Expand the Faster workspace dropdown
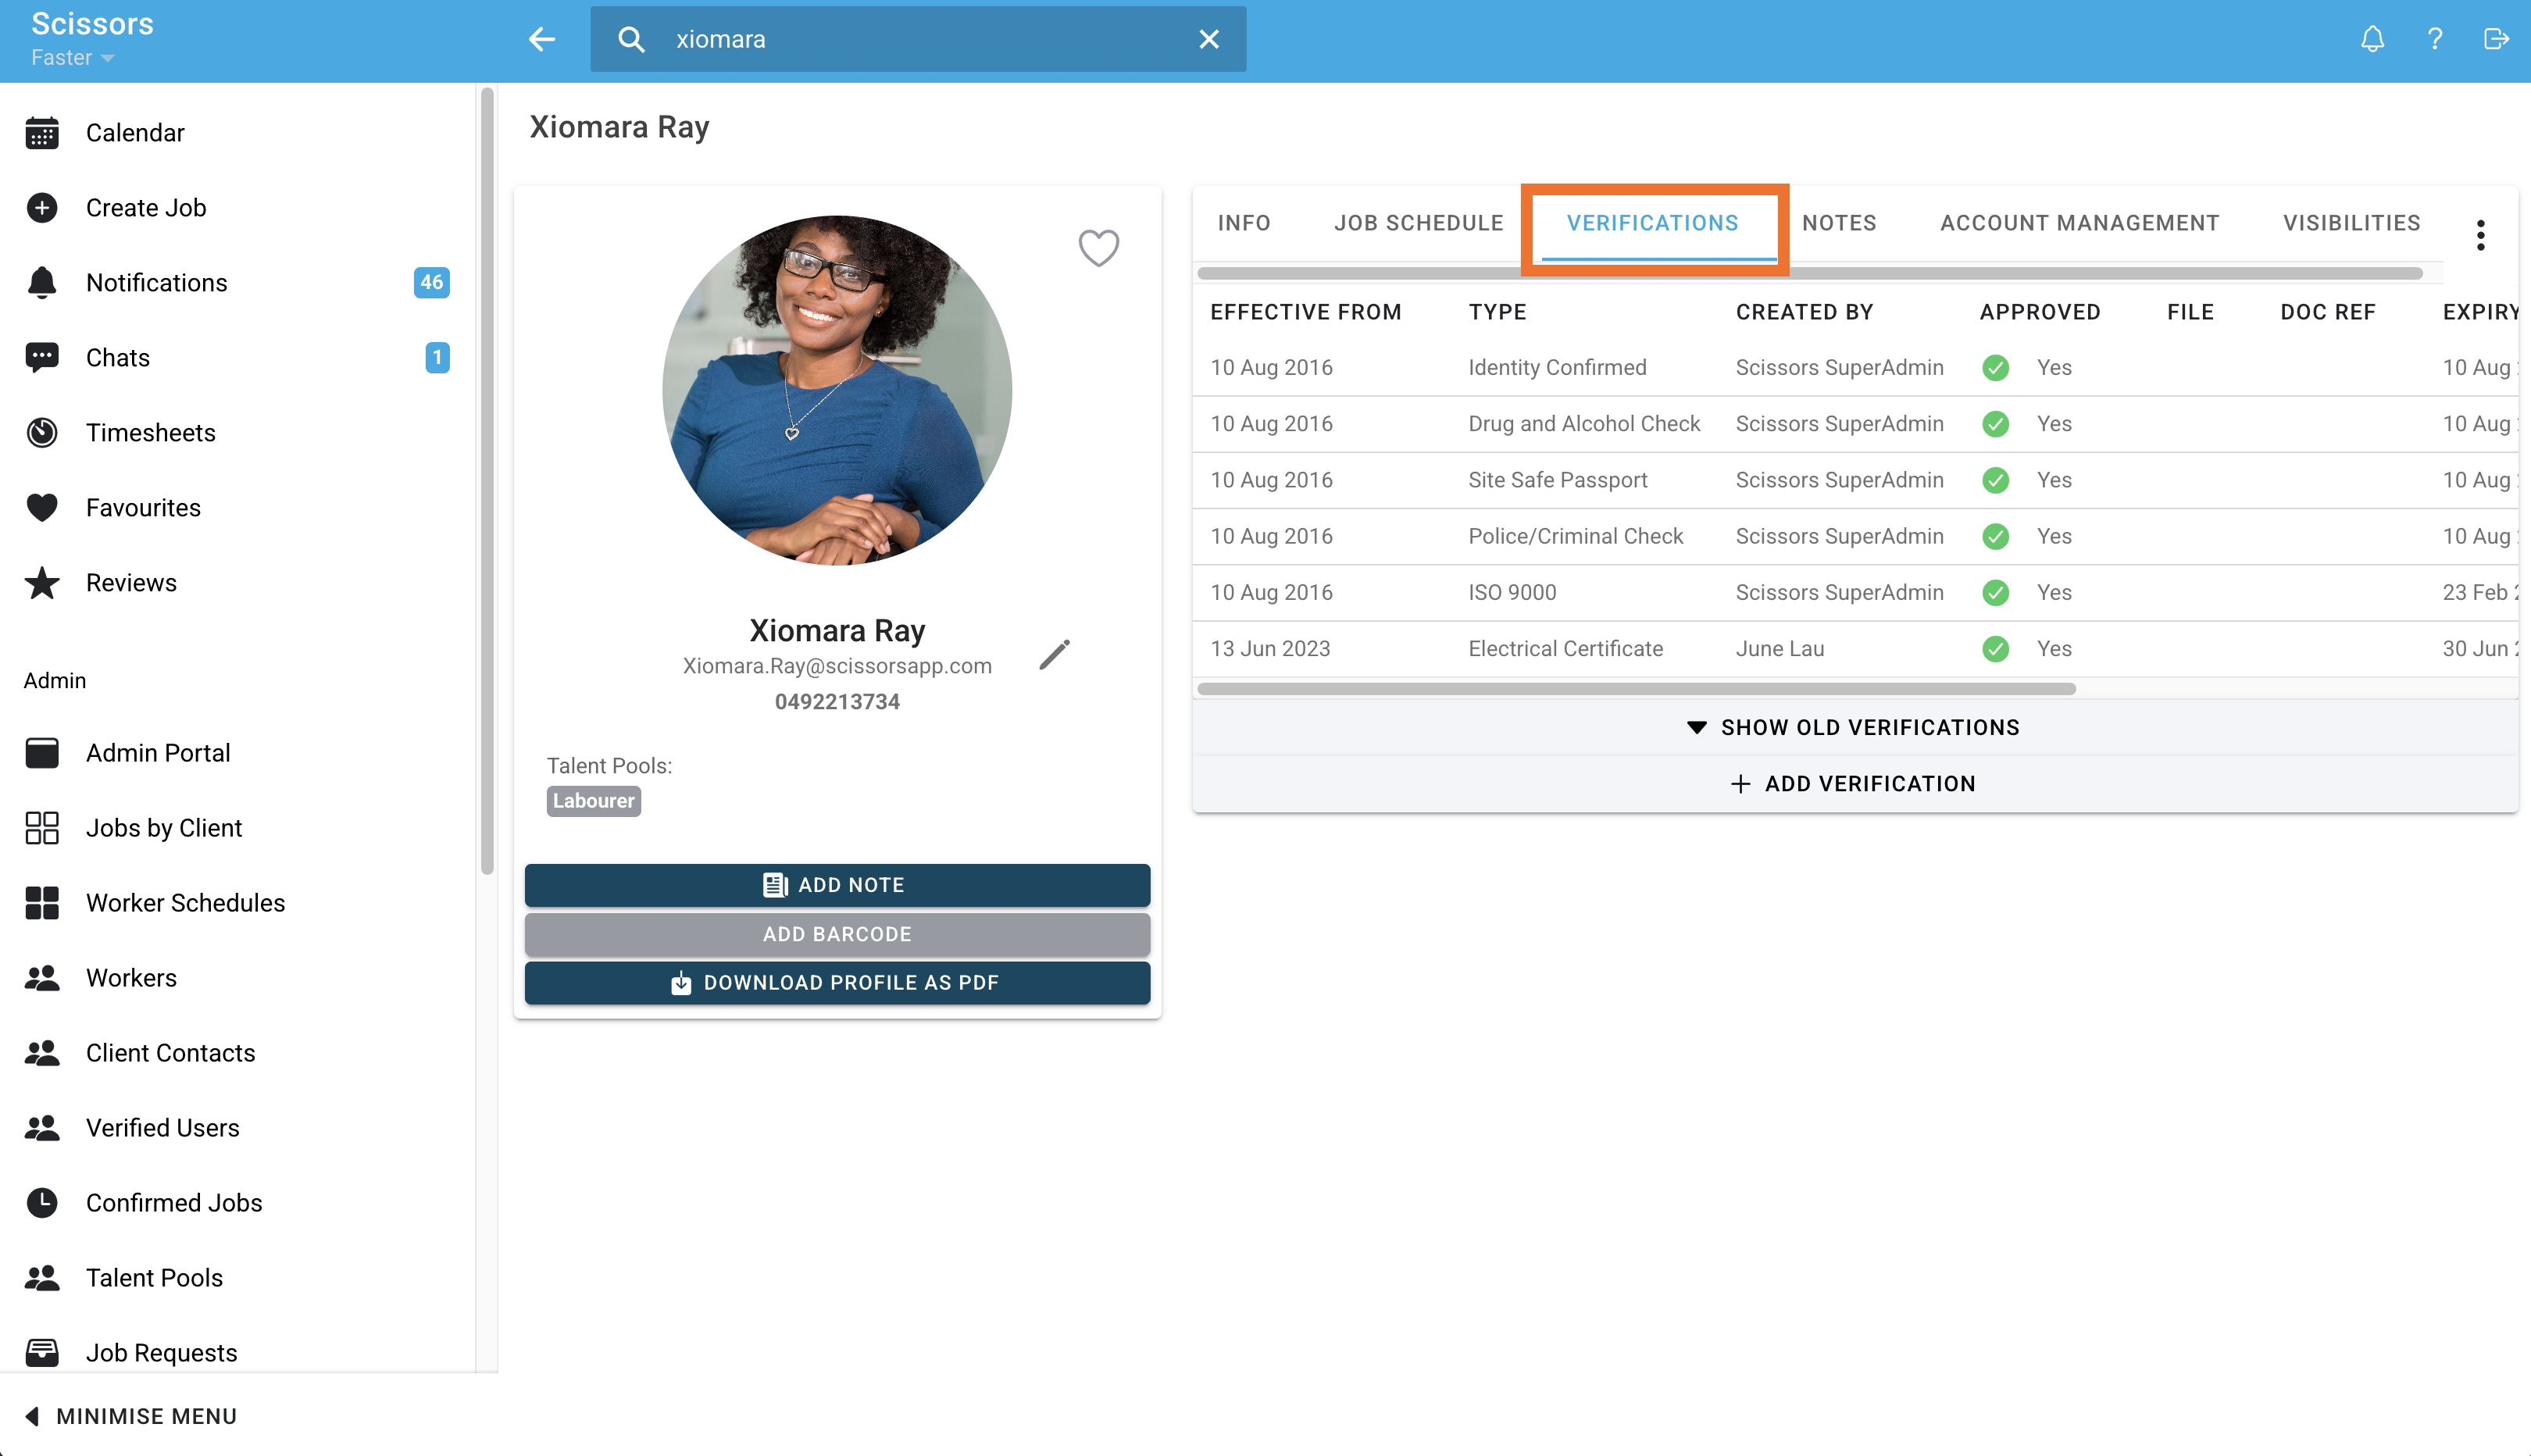This screenshot has width=2531, height=1456. pyautogui.click(x=73, y=58)
